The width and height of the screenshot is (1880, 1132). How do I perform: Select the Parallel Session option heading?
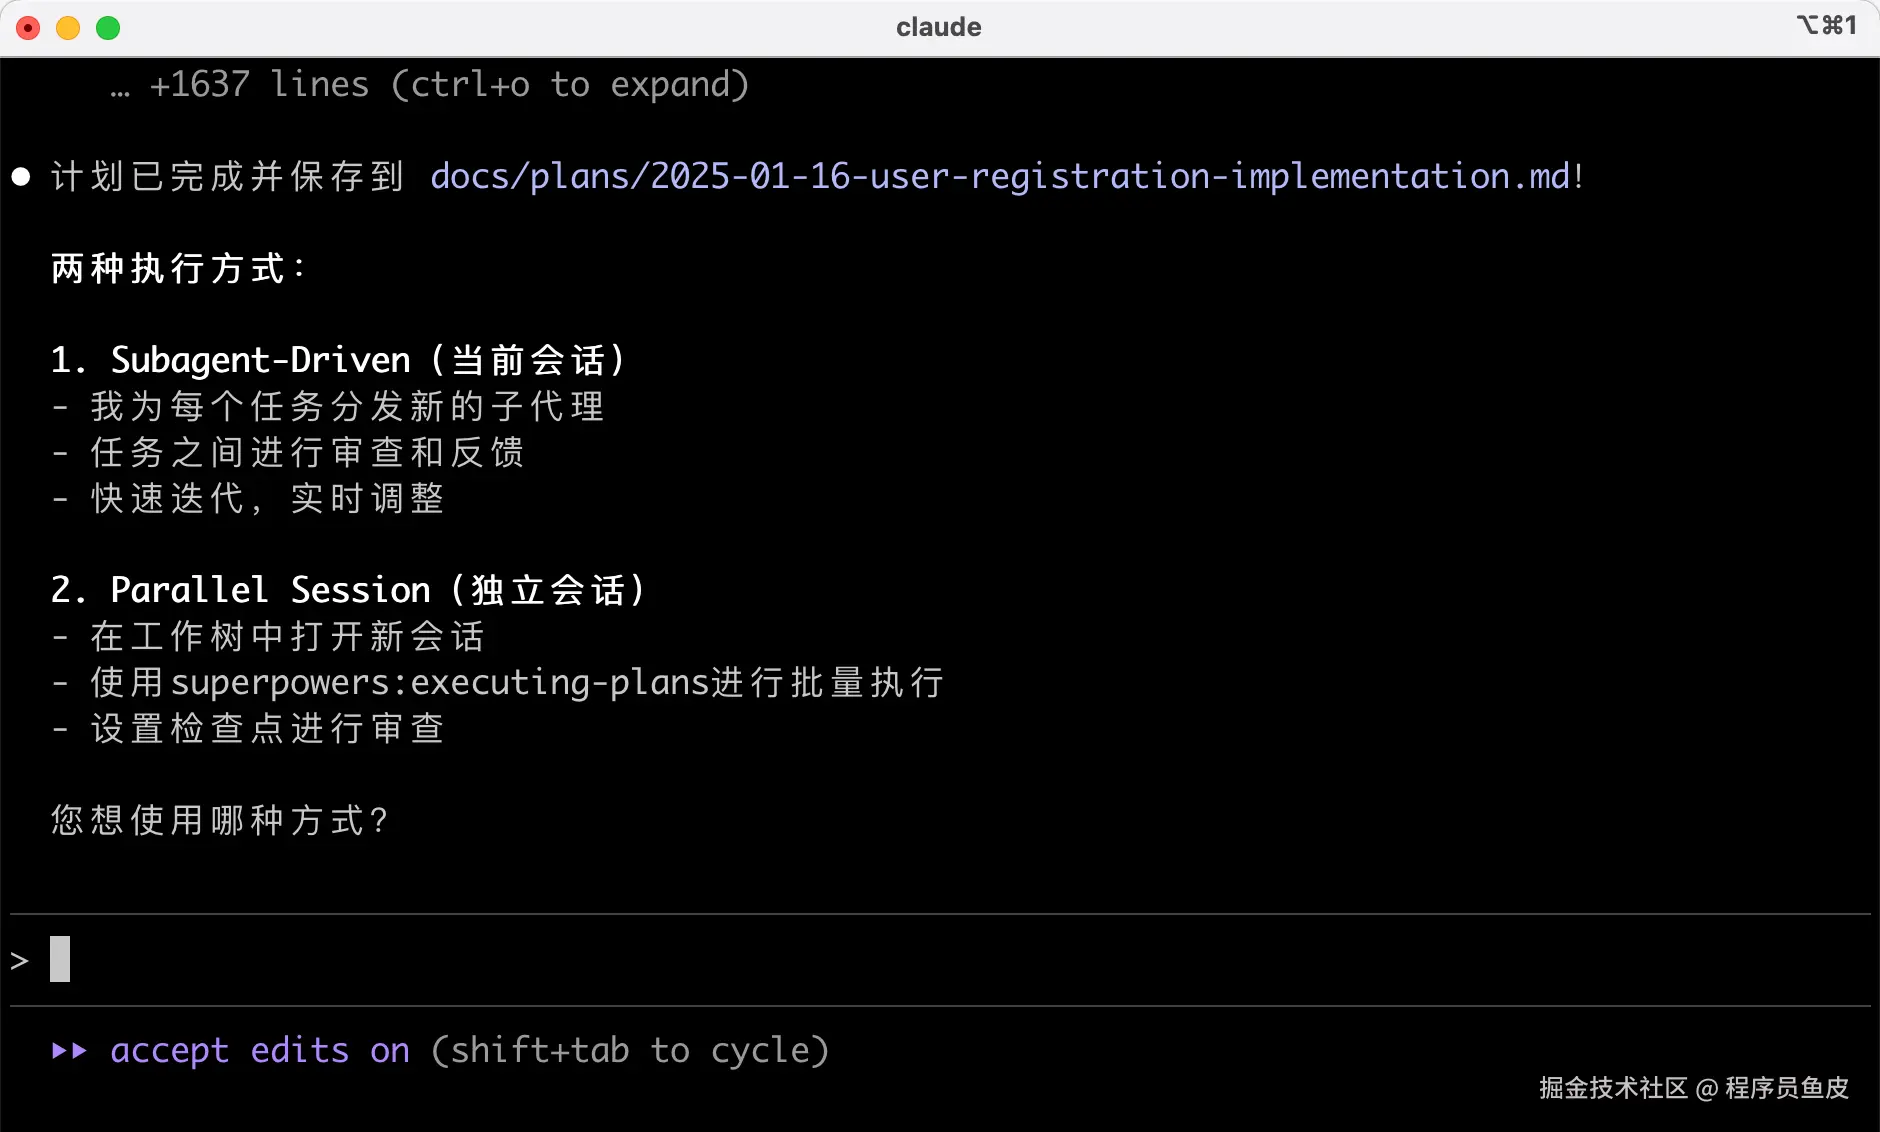[348, 590]
